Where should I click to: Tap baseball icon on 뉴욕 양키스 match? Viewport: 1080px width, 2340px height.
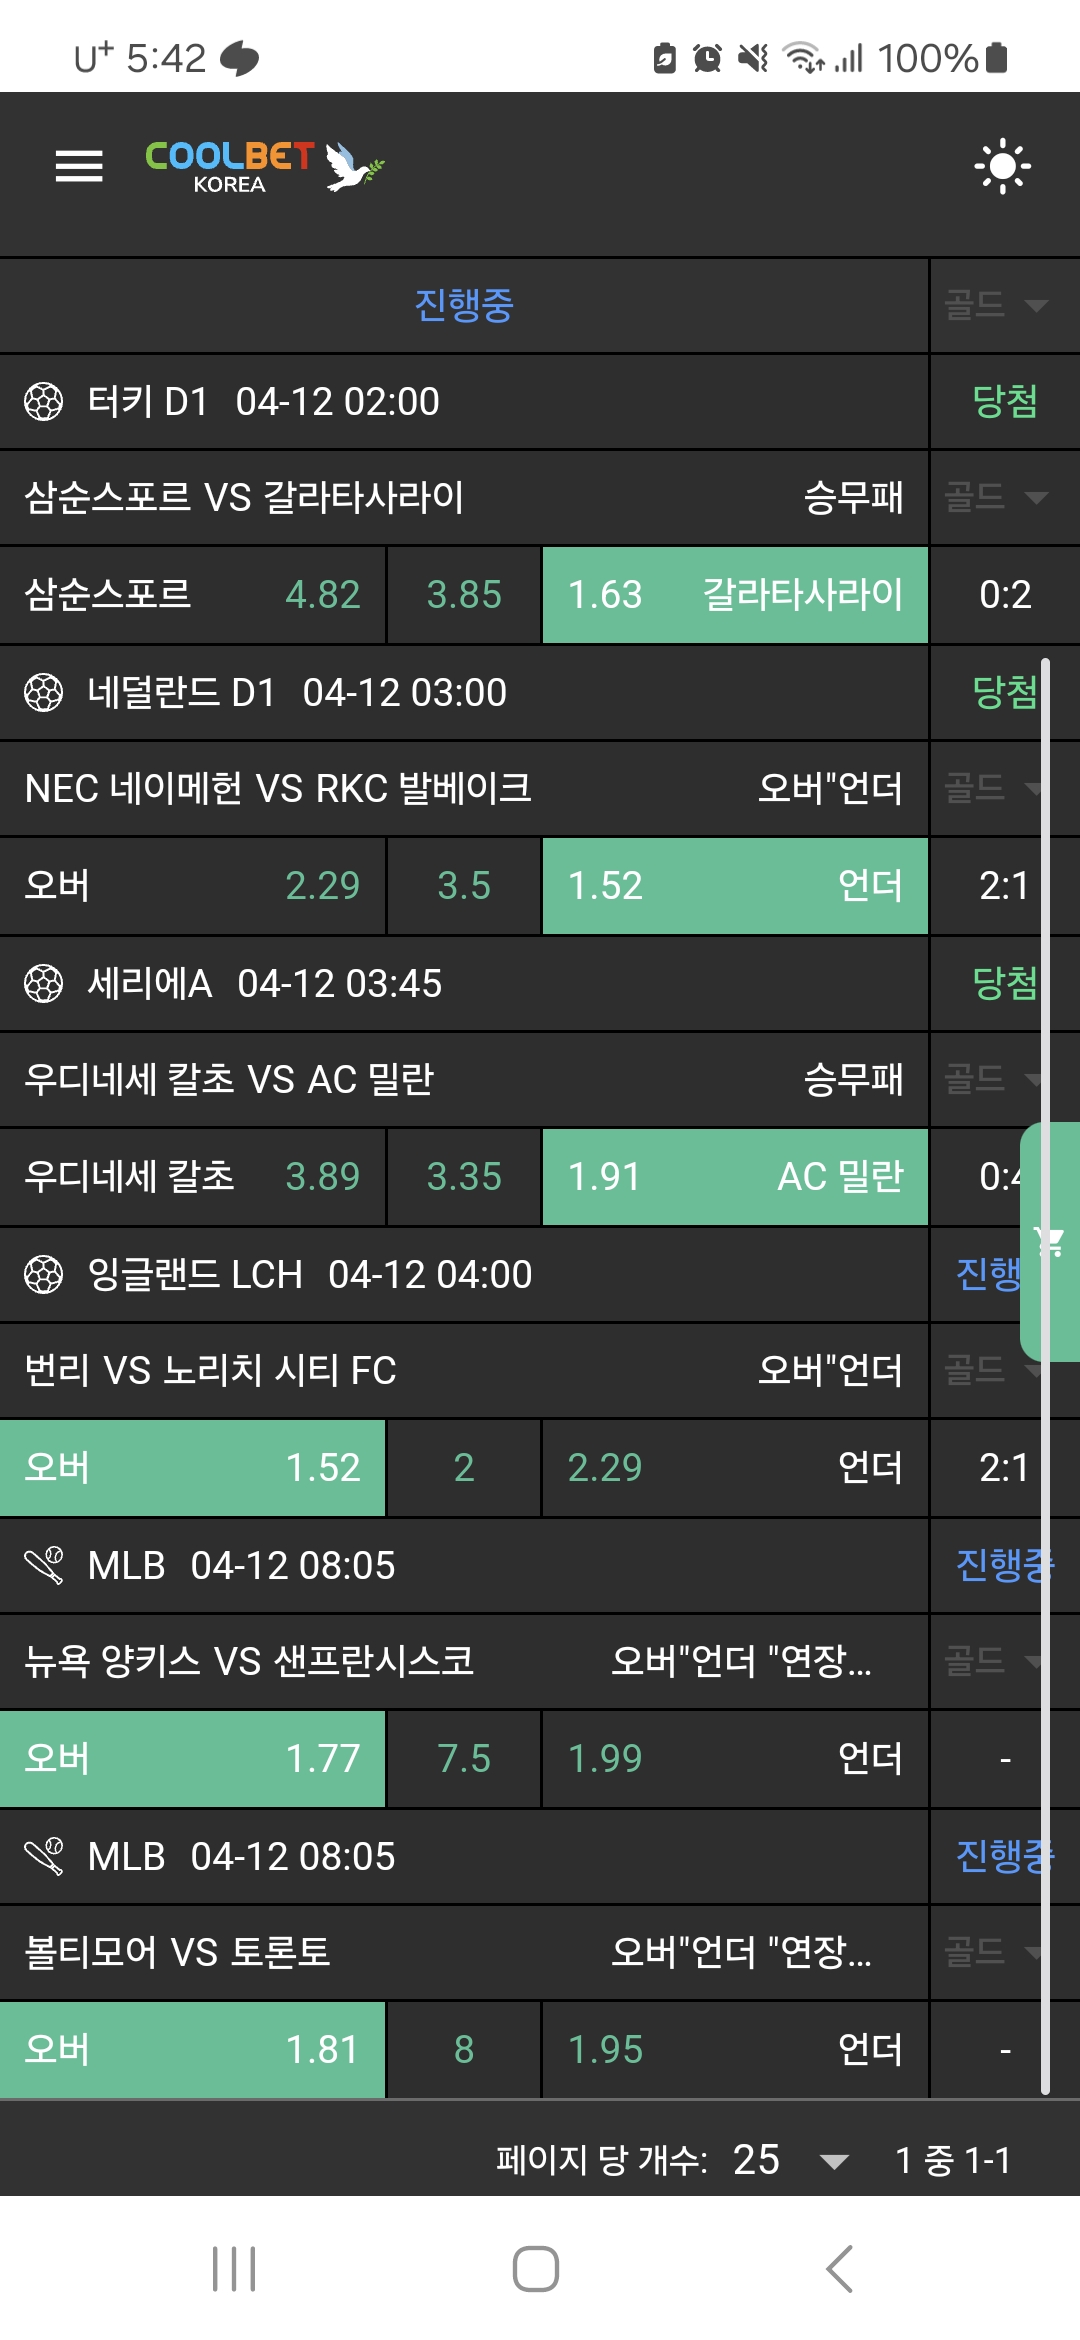[43, 1566]
